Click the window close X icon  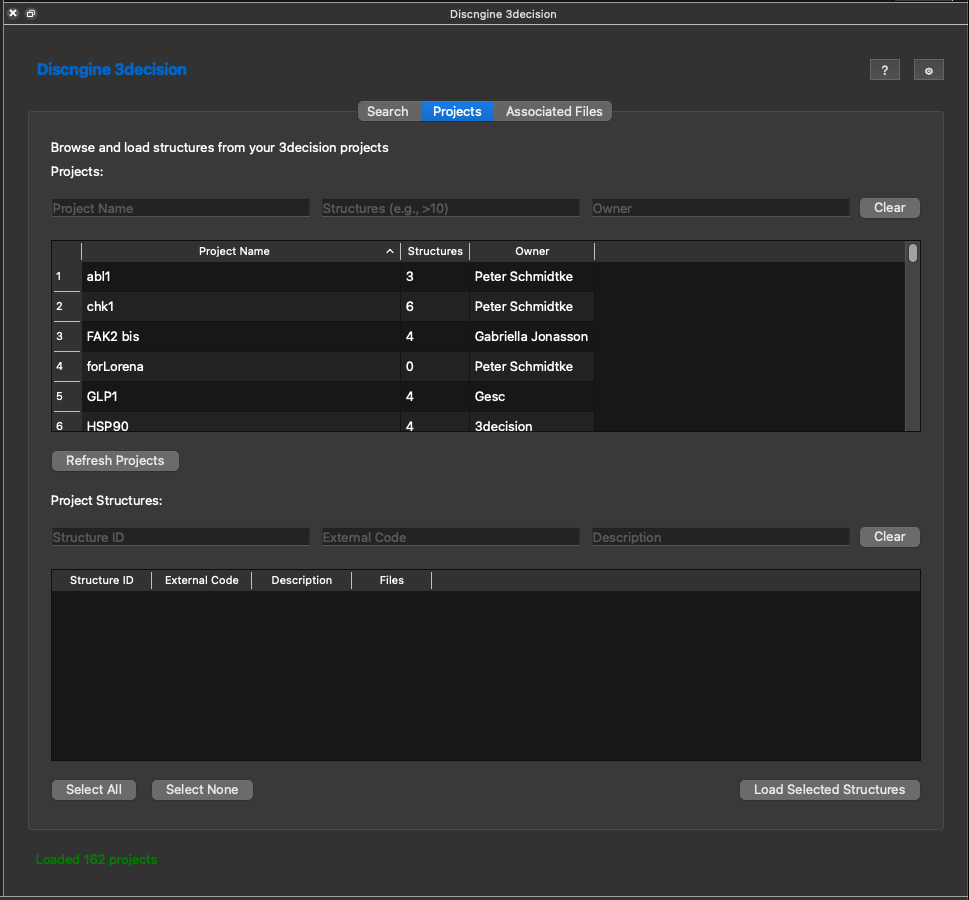pos(13,13)
